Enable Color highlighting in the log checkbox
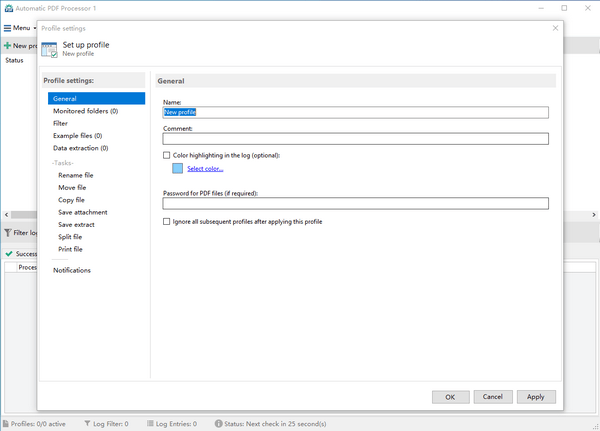This screenshot has width=600, height=431. tap(167, 156)
